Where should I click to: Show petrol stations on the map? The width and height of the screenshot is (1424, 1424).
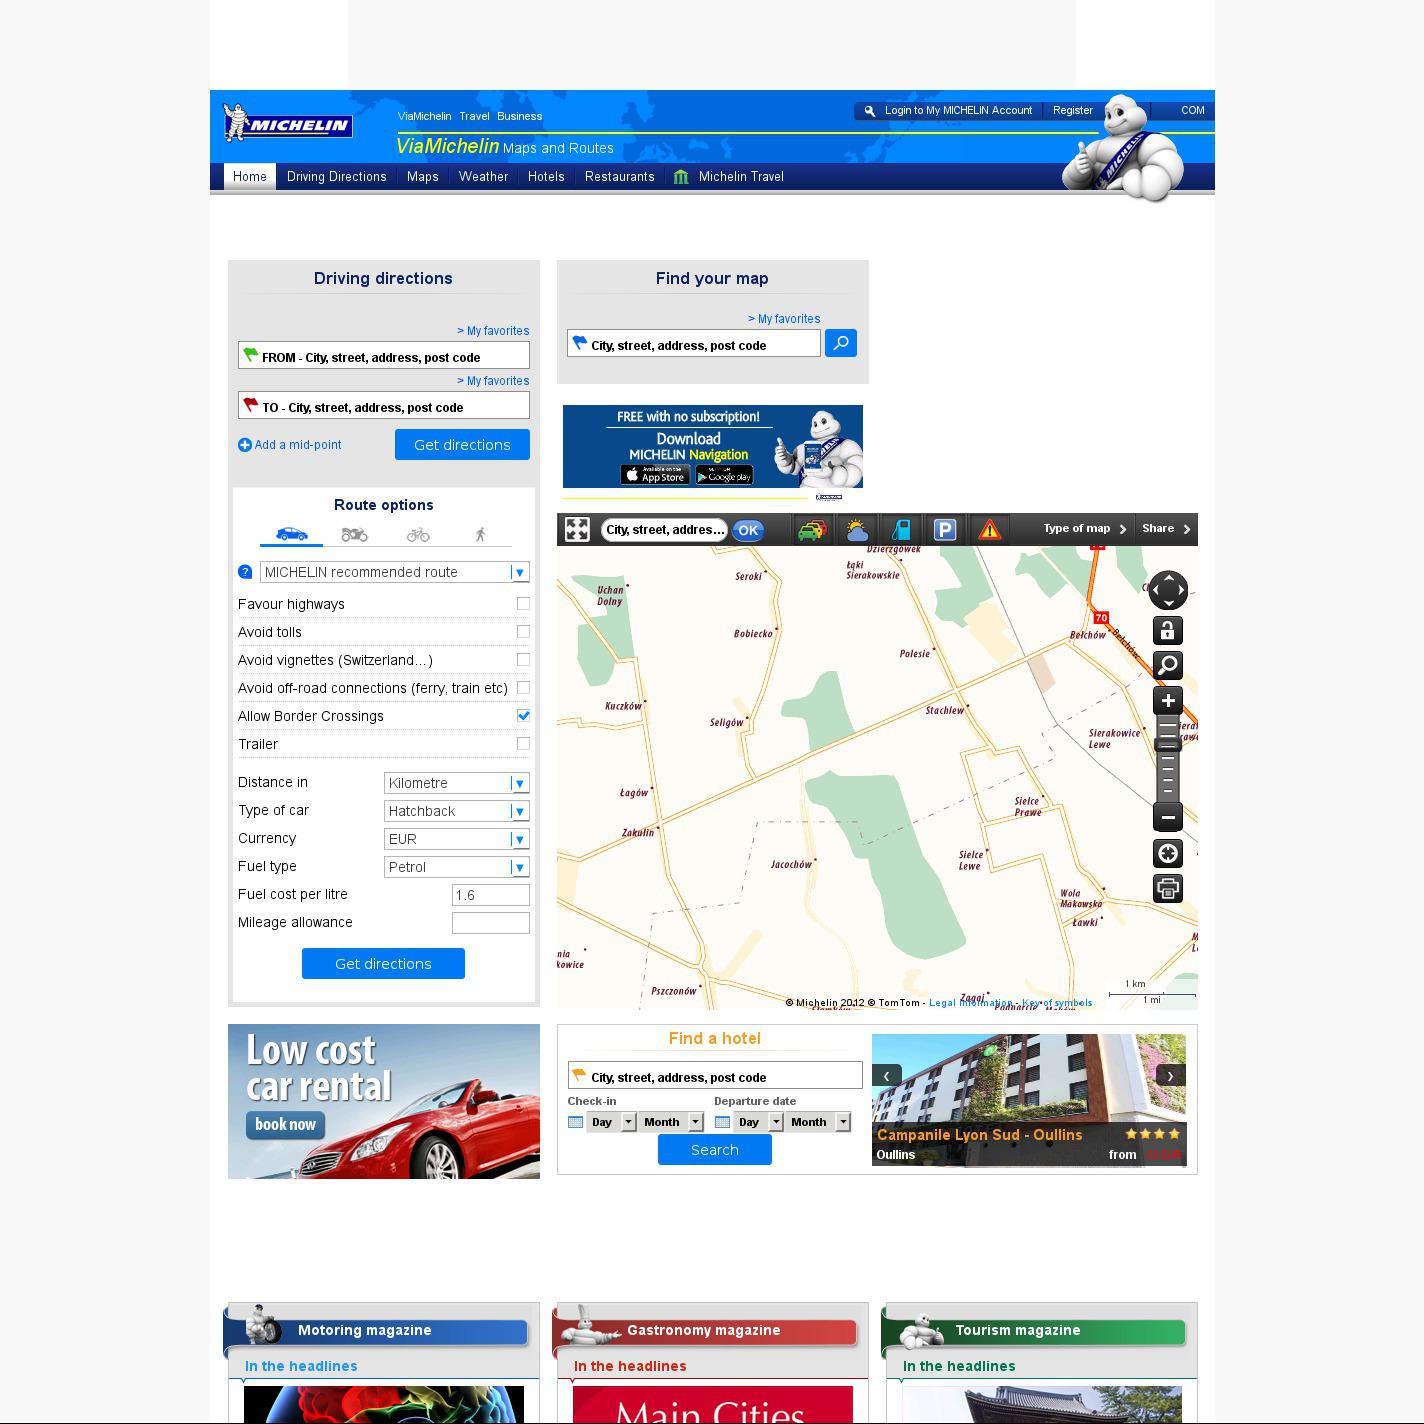pos(901,530)
